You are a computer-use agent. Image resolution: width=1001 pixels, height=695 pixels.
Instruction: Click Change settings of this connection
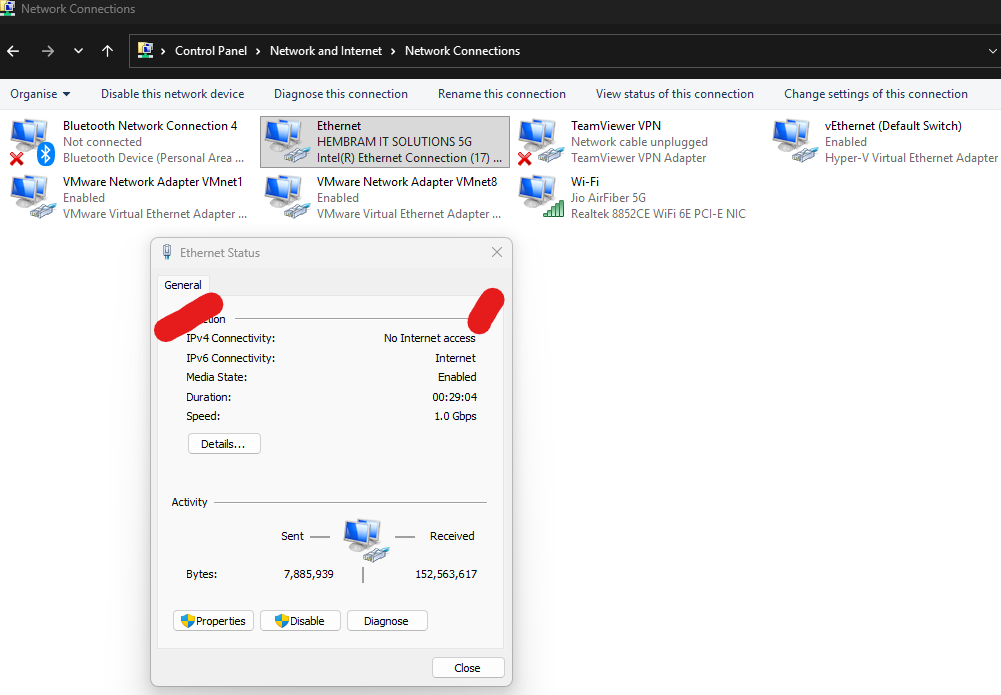point(876,94)
